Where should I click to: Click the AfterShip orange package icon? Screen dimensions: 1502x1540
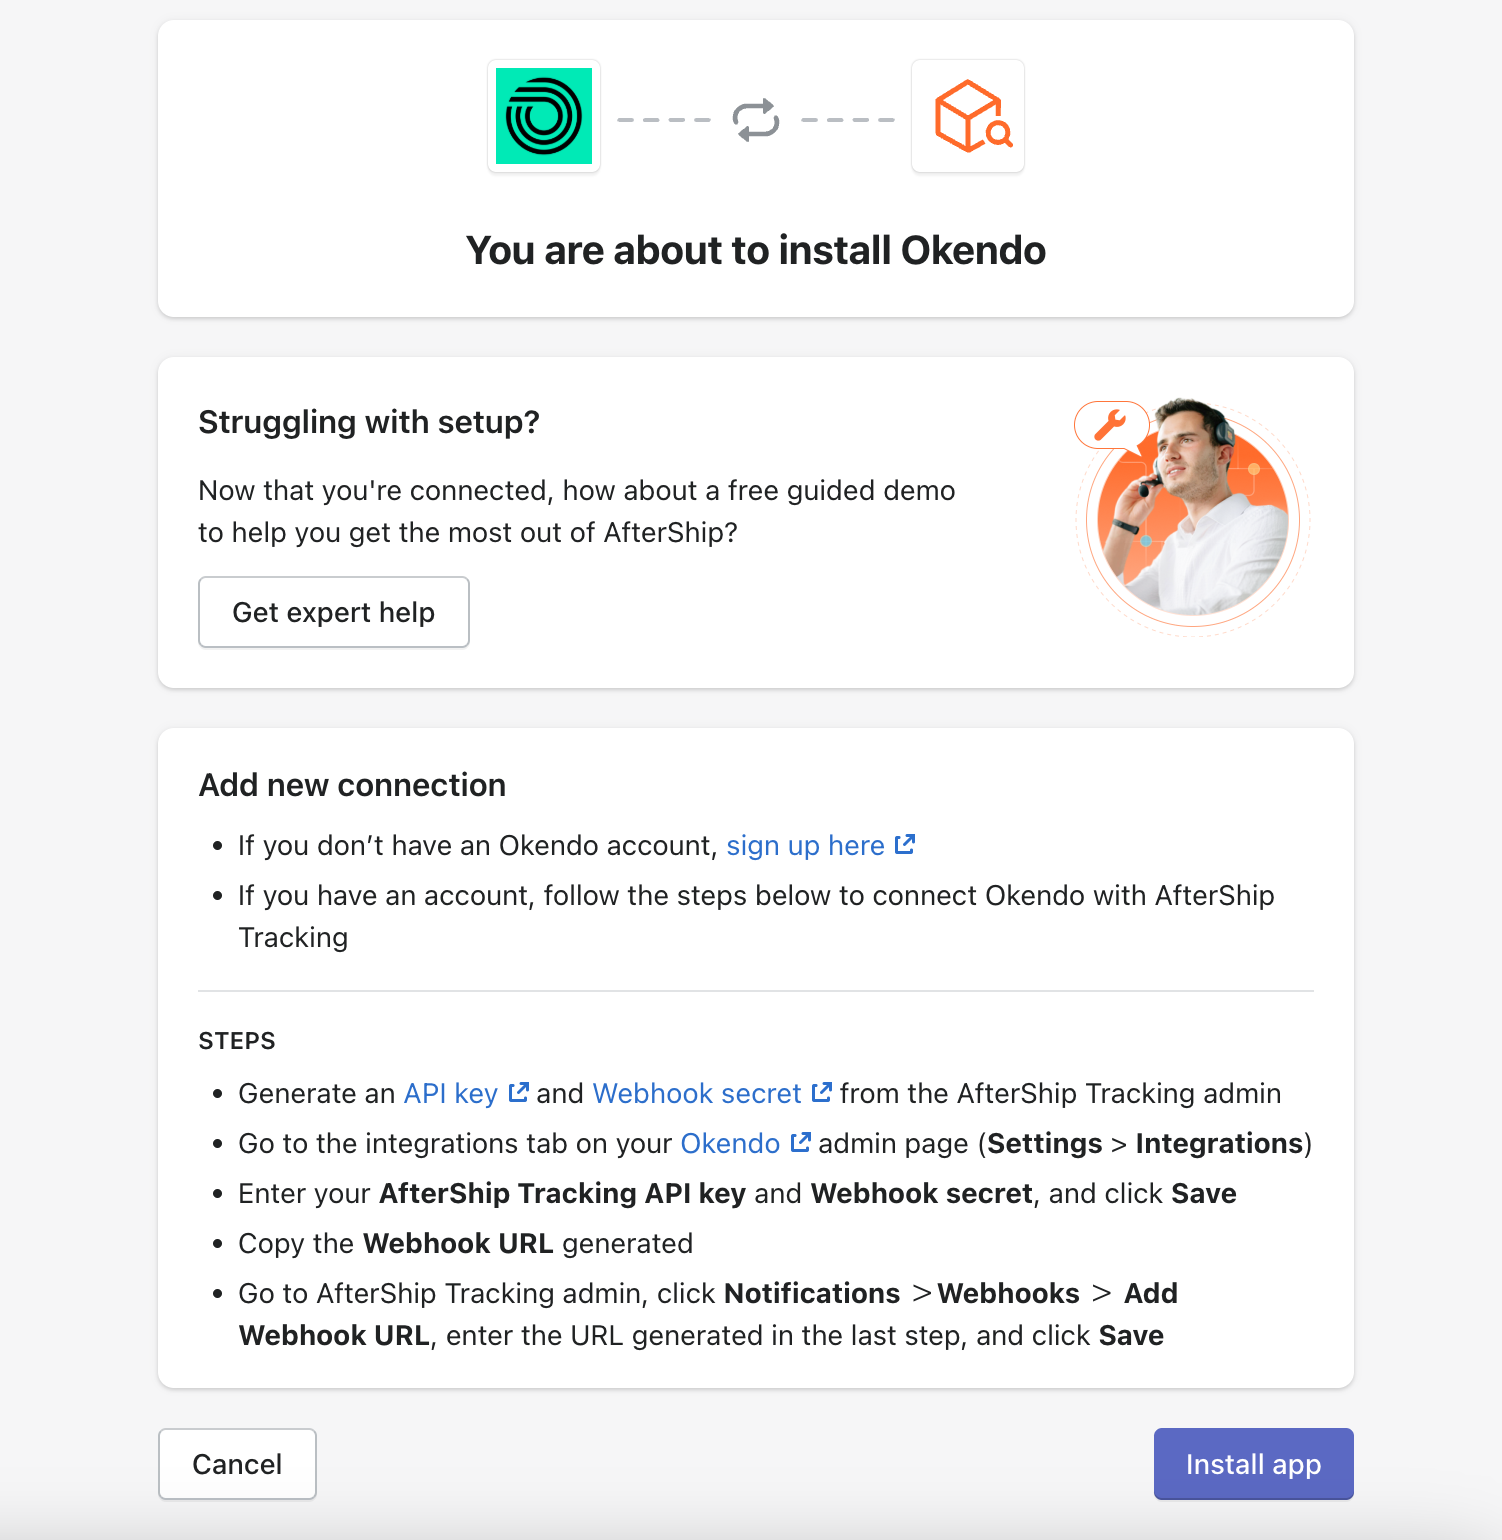pyautogui.click(x=967, y=116)
